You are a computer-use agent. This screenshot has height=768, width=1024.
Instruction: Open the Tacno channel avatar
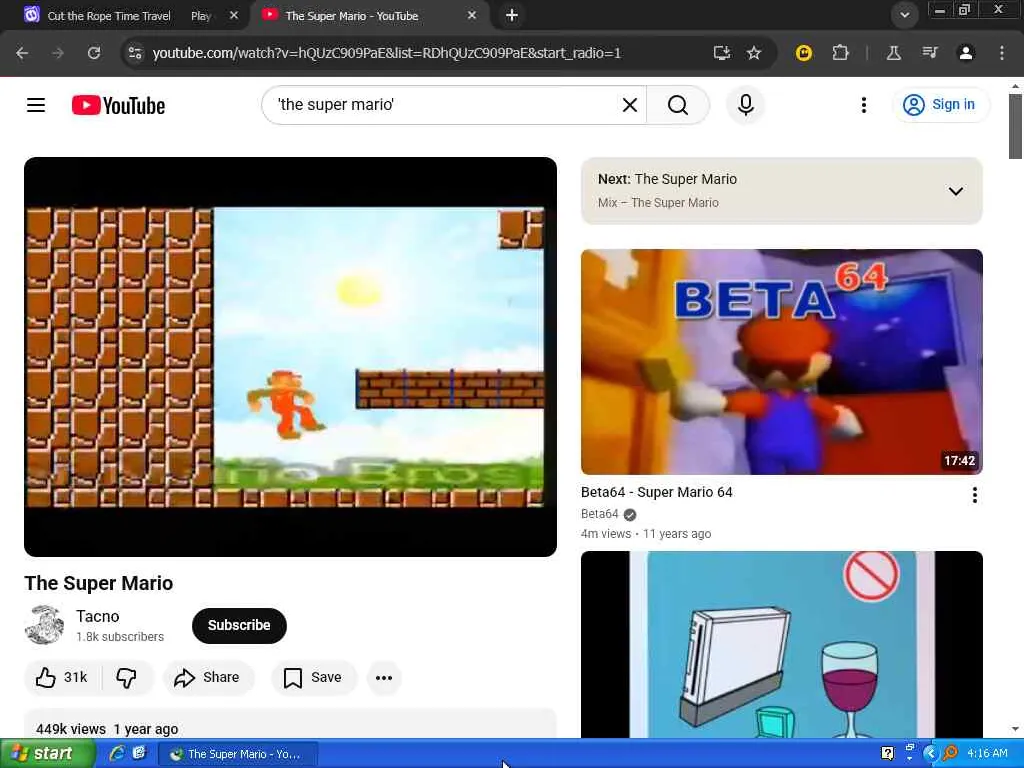click(44, 625)
